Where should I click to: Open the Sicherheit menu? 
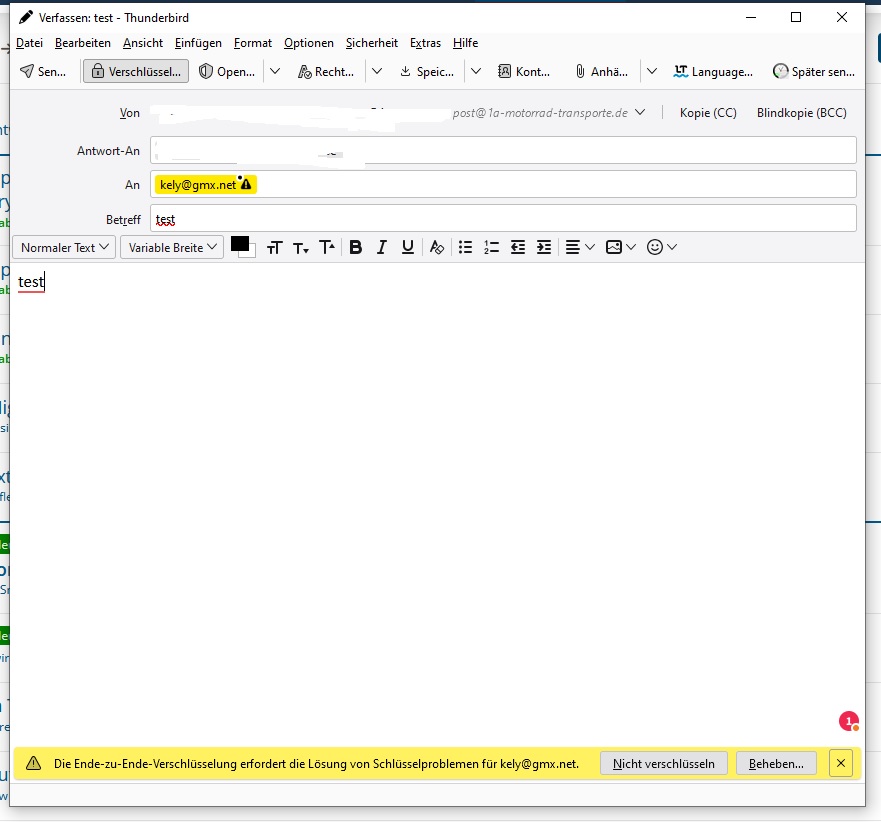(x=372, y=43)
